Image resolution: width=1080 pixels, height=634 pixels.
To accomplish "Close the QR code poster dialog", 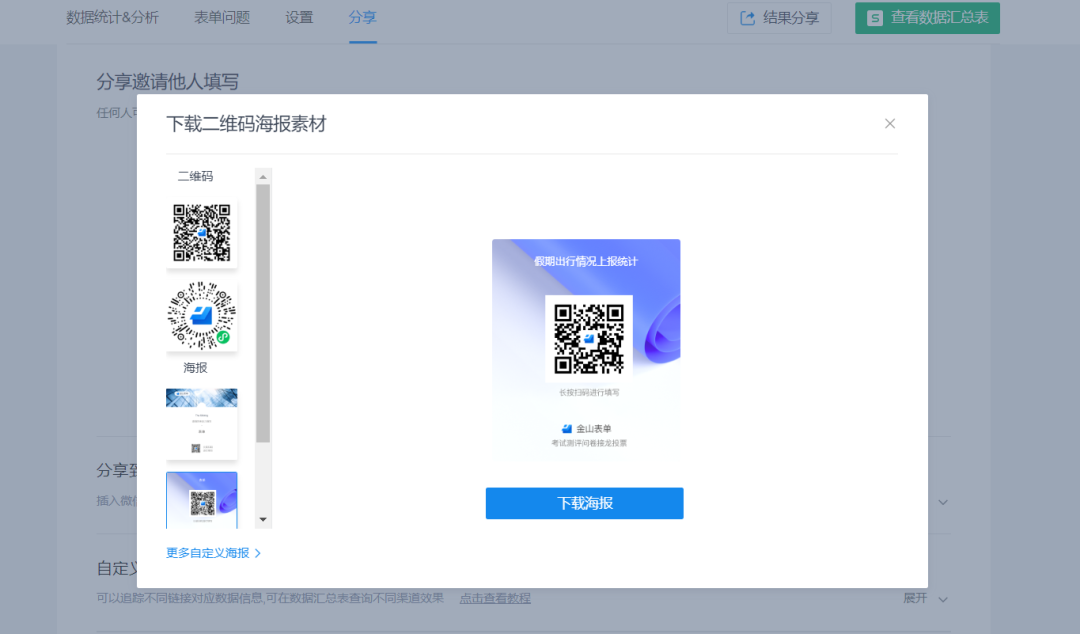I will click(x=890, y=123).
